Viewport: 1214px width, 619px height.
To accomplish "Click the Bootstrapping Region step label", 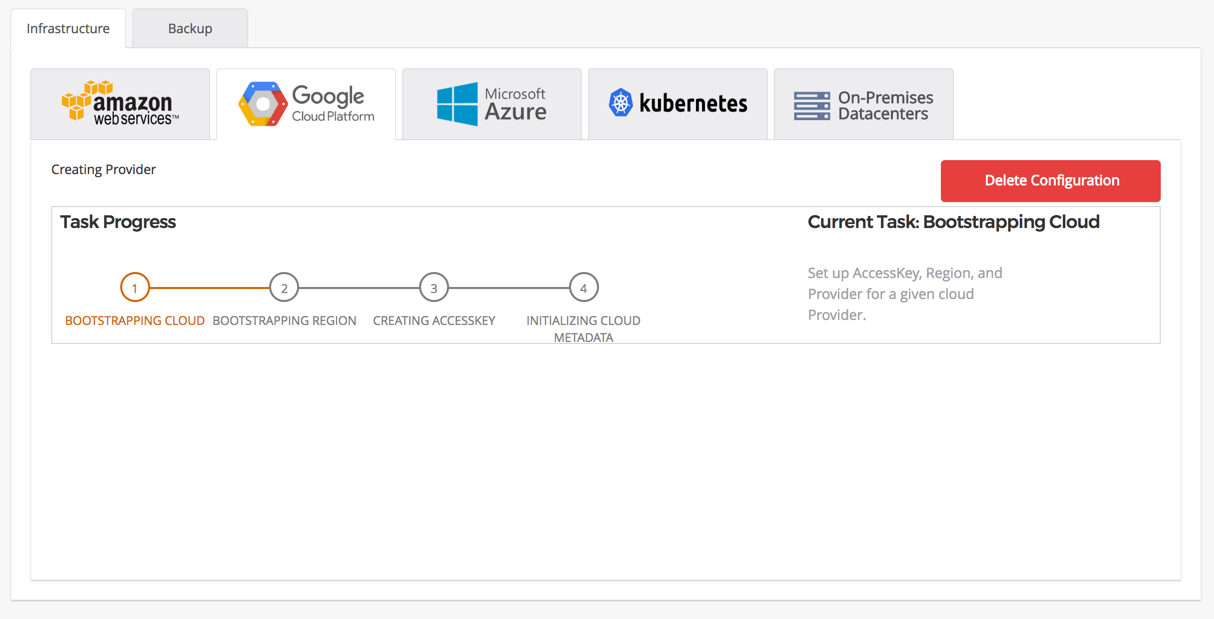I will (x=285, y=321).
